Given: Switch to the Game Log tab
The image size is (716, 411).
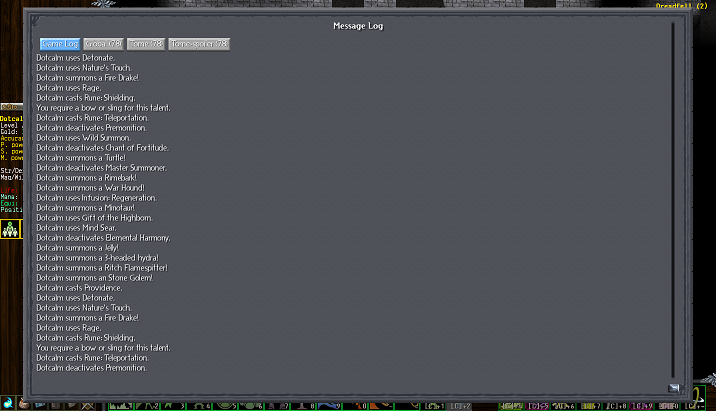Looking at the screenshot, I should click(x=60, y=44).
